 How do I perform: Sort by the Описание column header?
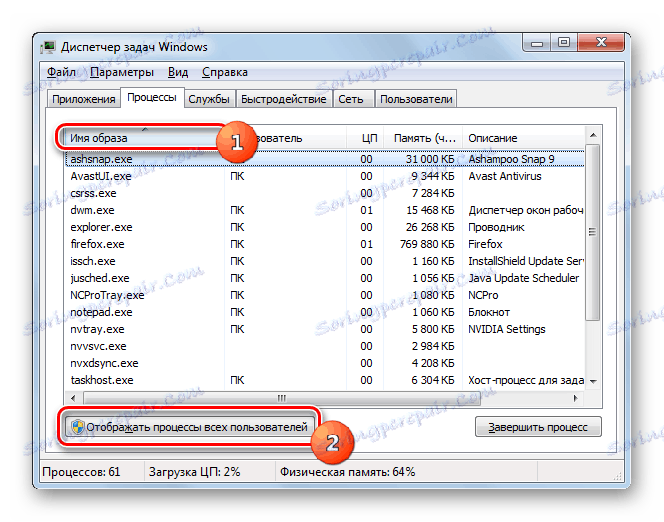click(523, 138)
